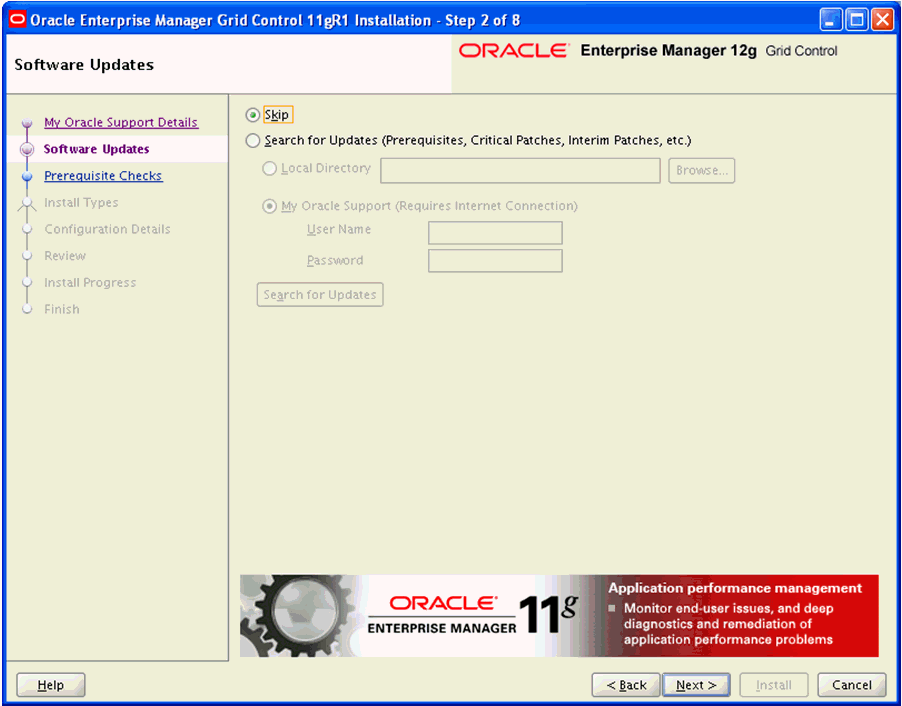
Task: Click the Back button
Action: 626,685
